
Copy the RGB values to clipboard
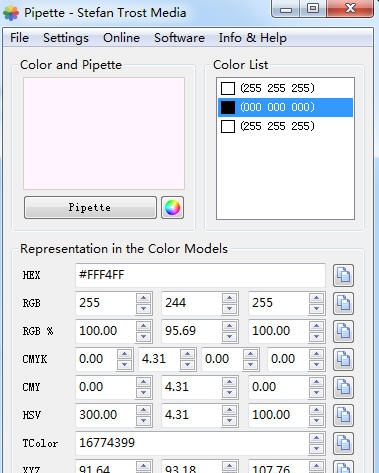coord(343,303)
